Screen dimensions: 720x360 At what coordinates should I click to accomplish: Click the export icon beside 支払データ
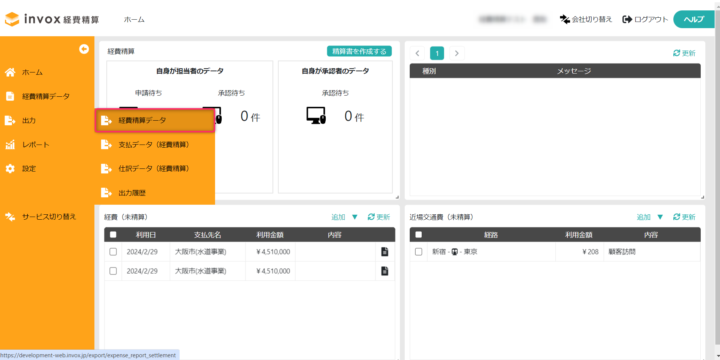coord(106,145)
